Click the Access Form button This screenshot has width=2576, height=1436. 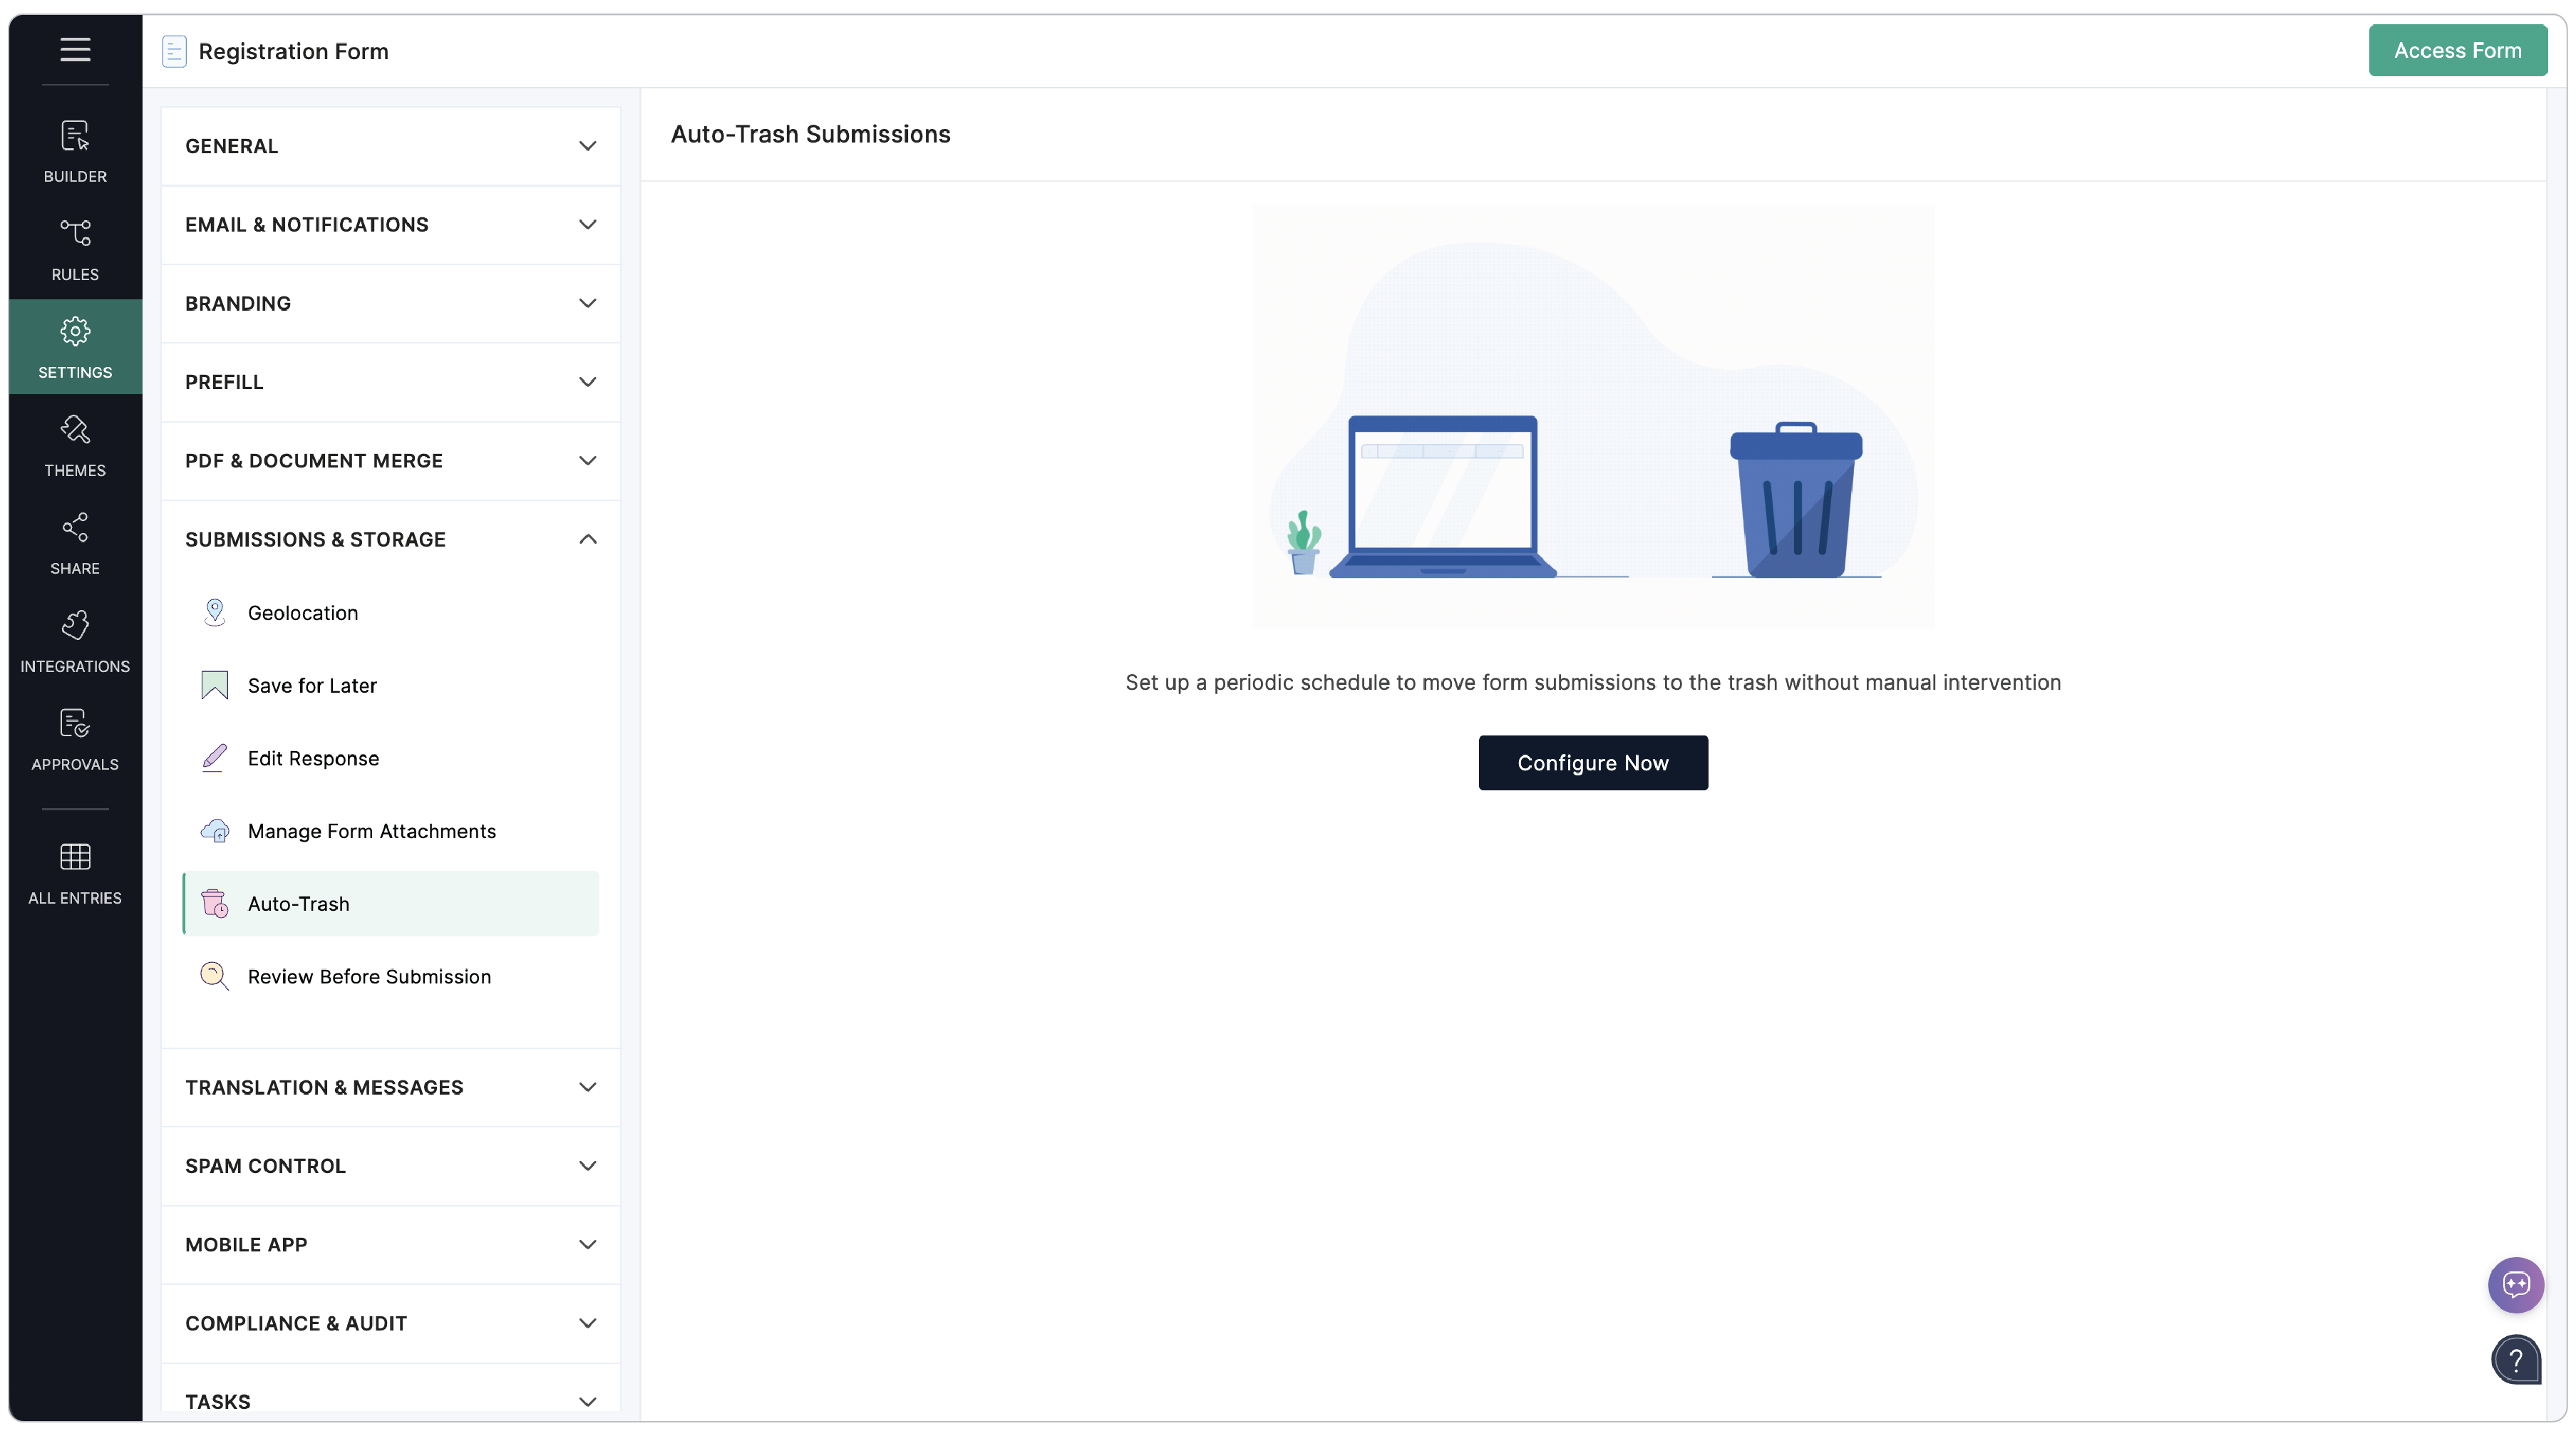tap(2458, 50)
